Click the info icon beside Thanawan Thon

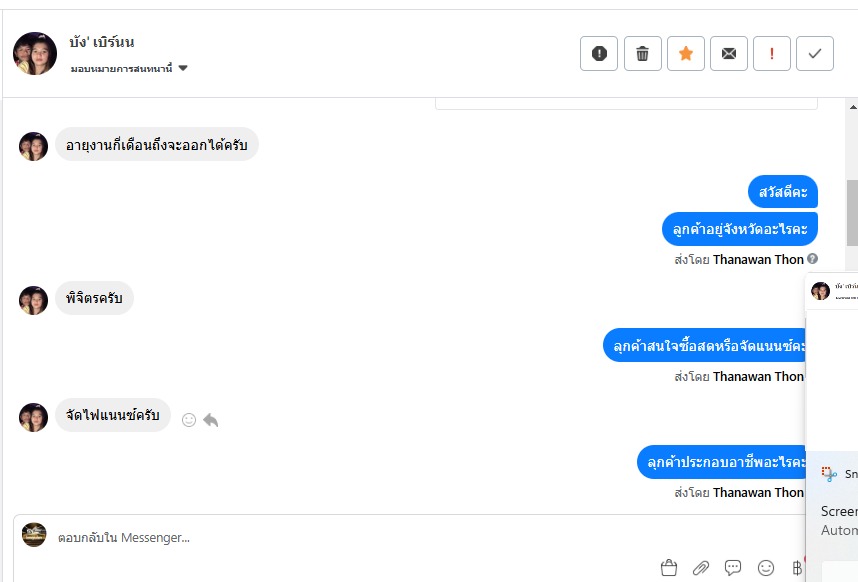pyautogui.click(x=813, y=259)
